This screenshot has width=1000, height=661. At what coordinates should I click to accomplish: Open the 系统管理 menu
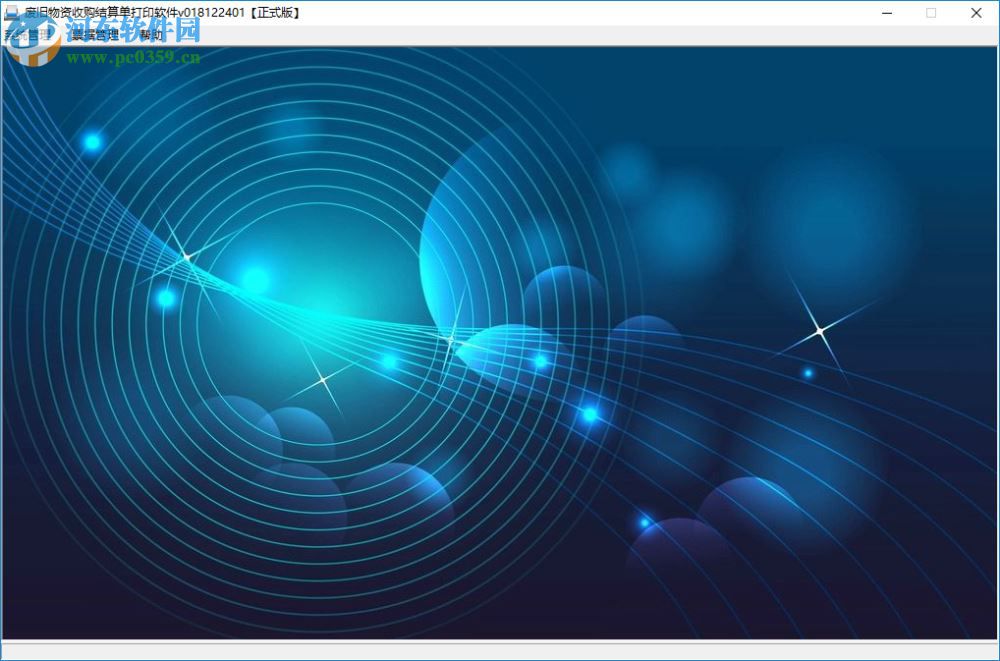[x=27, y=35]
